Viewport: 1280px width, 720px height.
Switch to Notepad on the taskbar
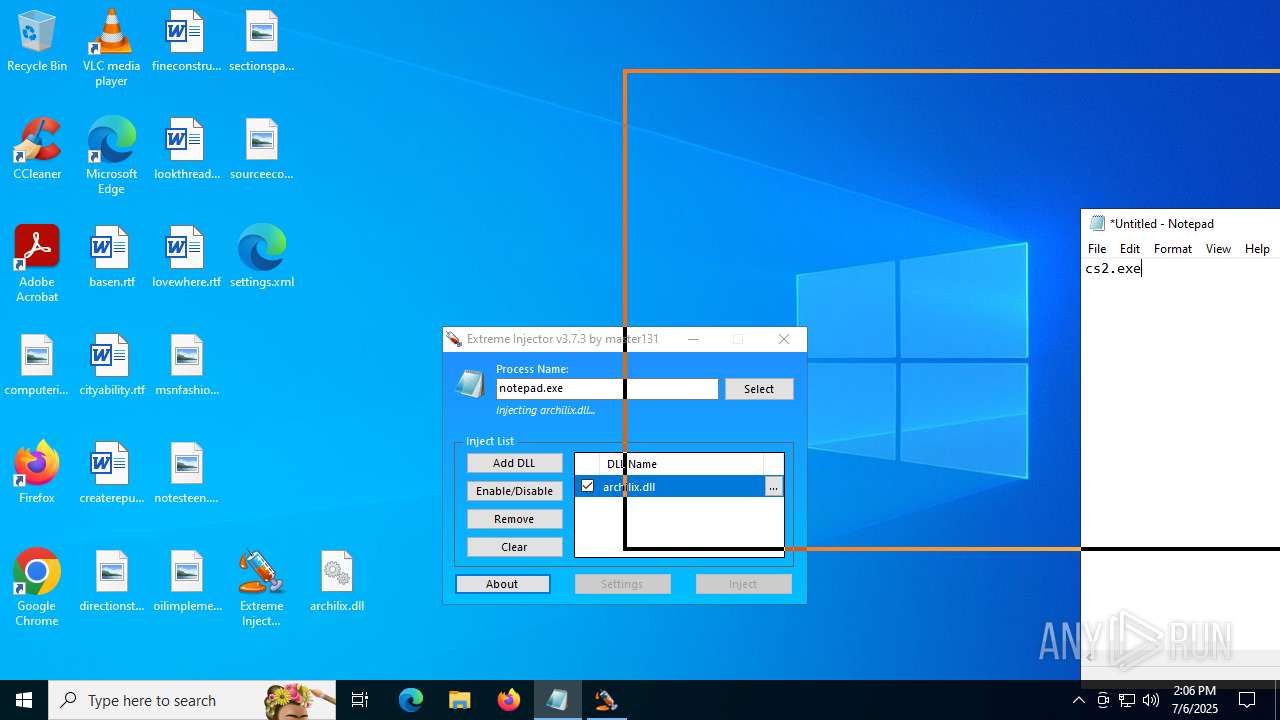[x=557, y=700]
